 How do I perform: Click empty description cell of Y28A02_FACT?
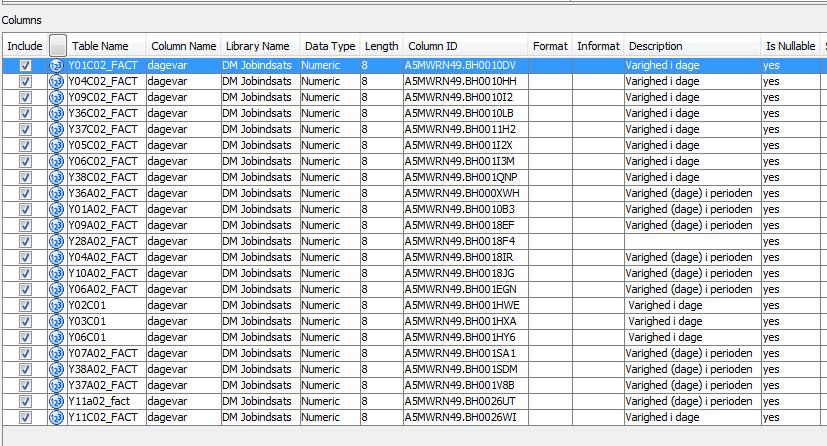click(693, 241)
